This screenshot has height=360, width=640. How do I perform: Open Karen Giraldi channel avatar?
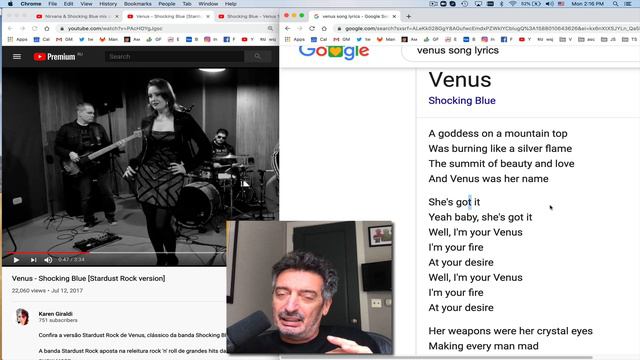[22, 317]
